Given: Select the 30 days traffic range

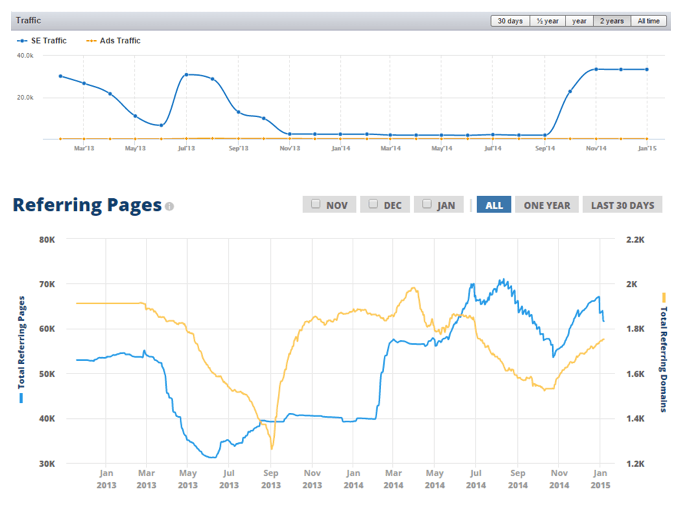Looking at the screenshot, I should coord(510,21).
